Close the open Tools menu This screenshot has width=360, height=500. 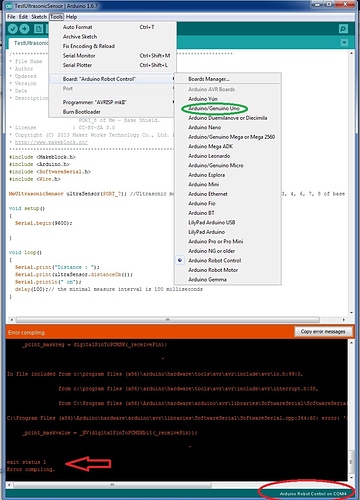(x=56, y=17)
